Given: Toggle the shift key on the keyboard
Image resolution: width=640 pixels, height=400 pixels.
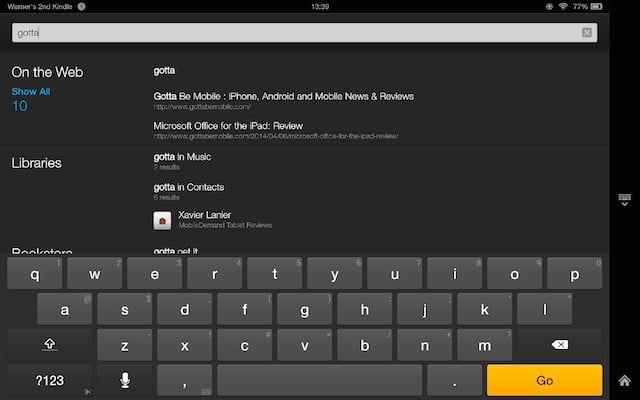Looking at the screenshot, I should click(x=49, y=345).
